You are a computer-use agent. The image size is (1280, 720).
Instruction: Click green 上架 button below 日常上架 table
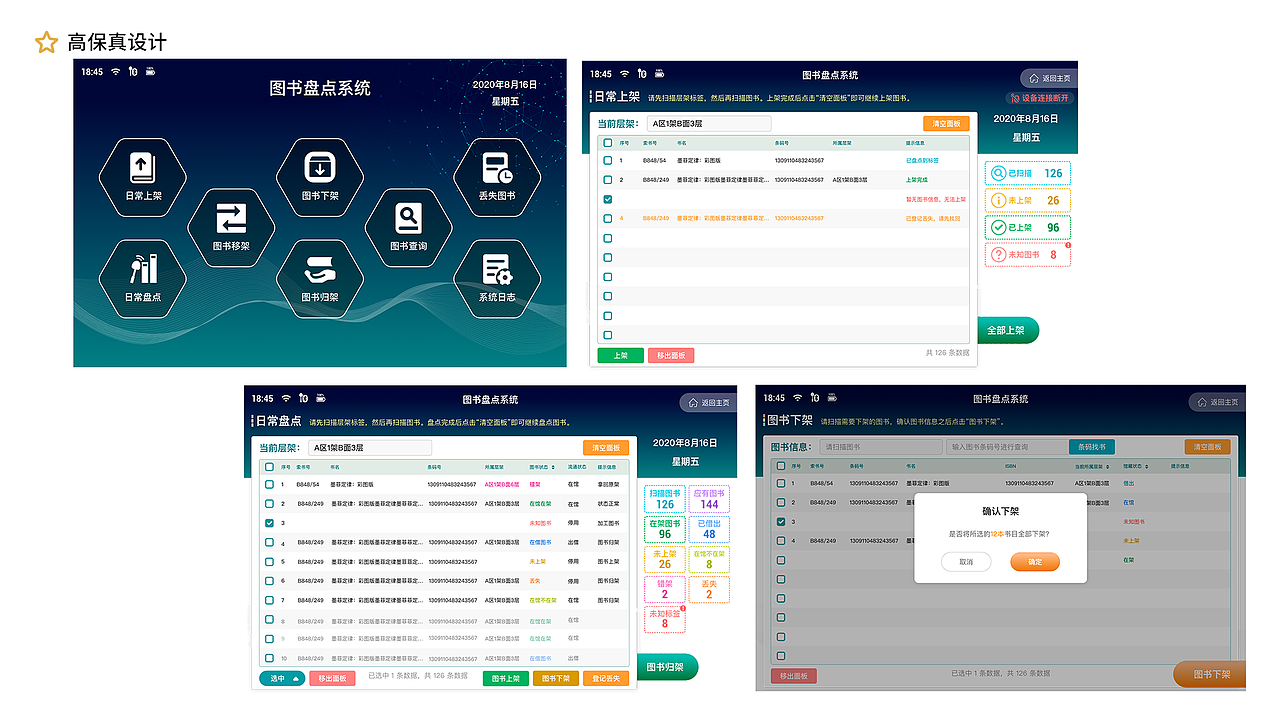point(621,355)
